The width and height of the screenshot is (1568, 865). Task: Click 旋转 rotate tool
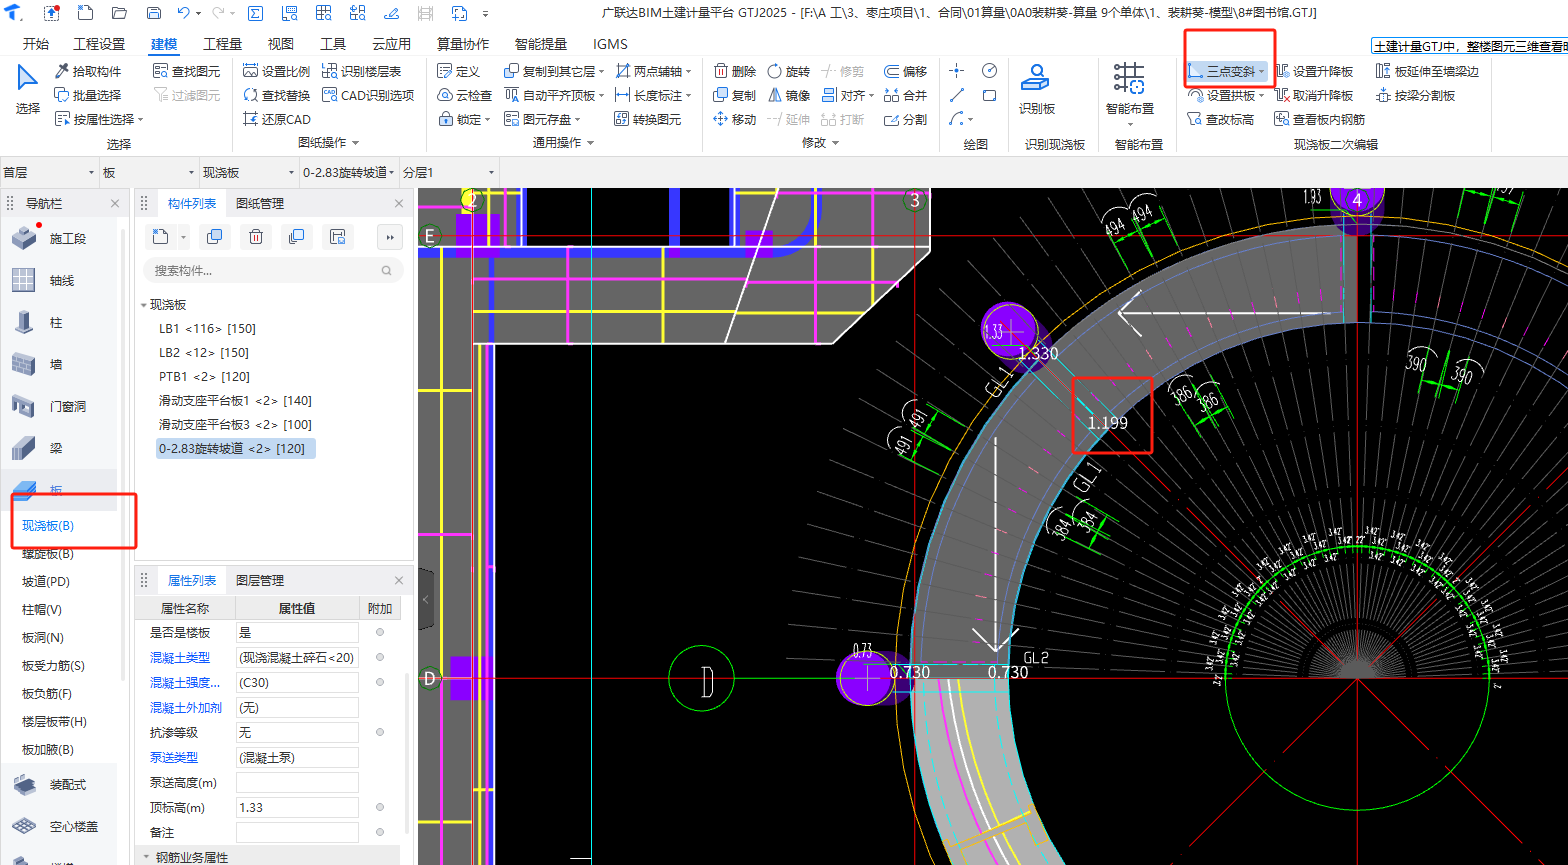coord(788,71)
